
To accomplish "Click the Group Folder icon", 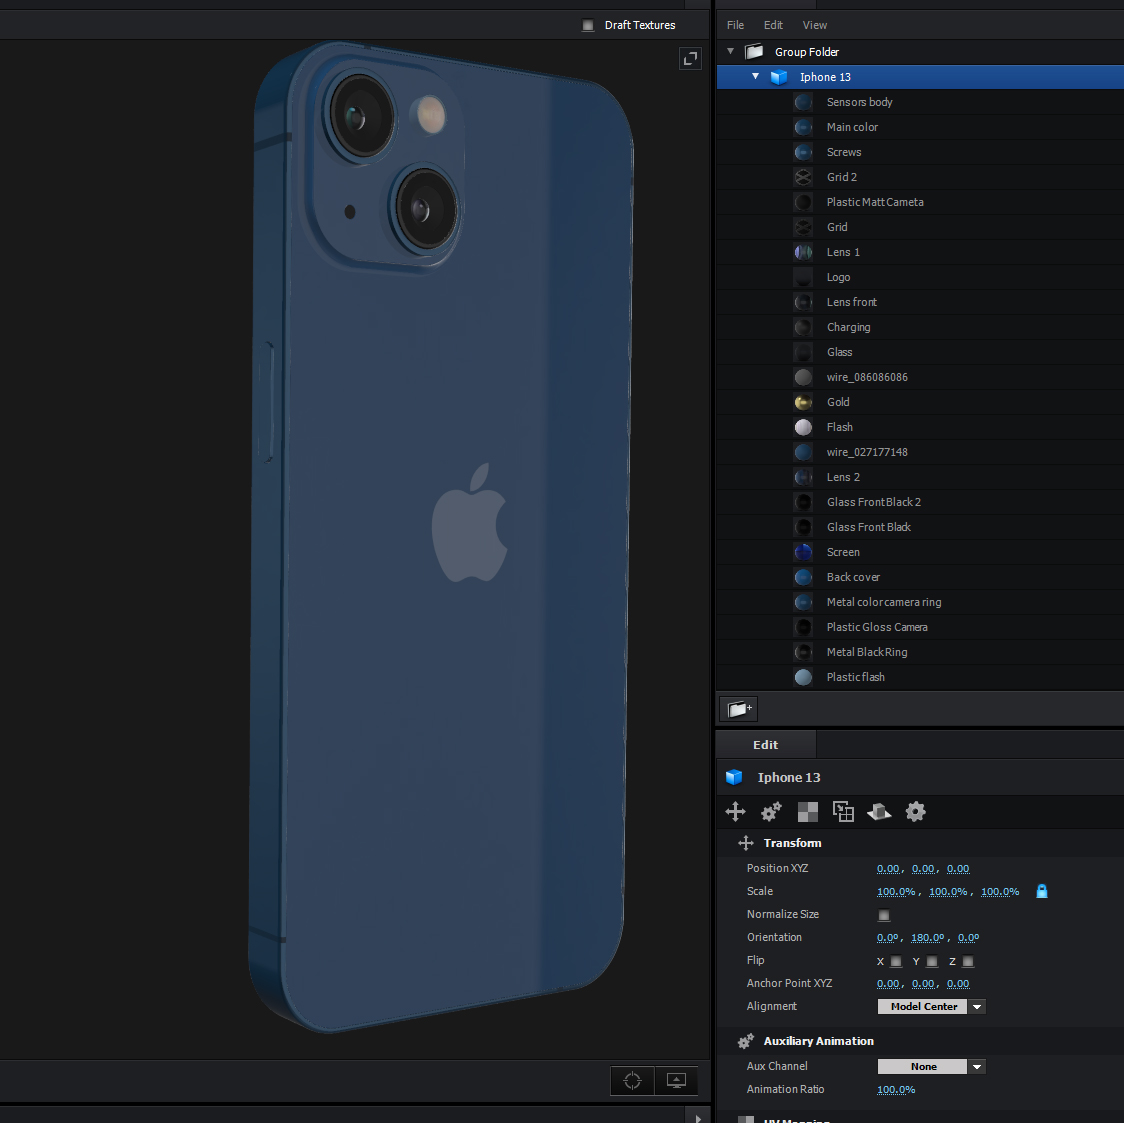I will coord(753,52).
